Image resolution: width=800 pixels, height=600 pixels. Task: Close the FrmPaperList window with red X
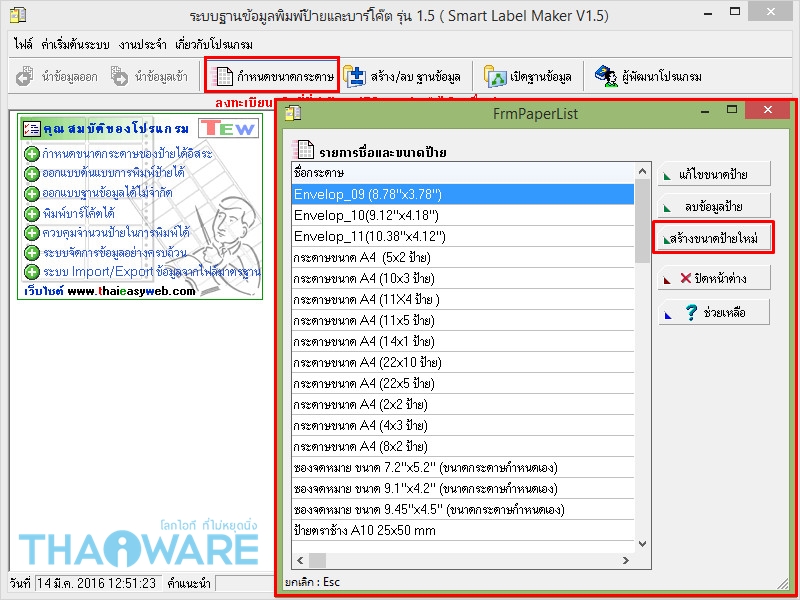[767, 110]
